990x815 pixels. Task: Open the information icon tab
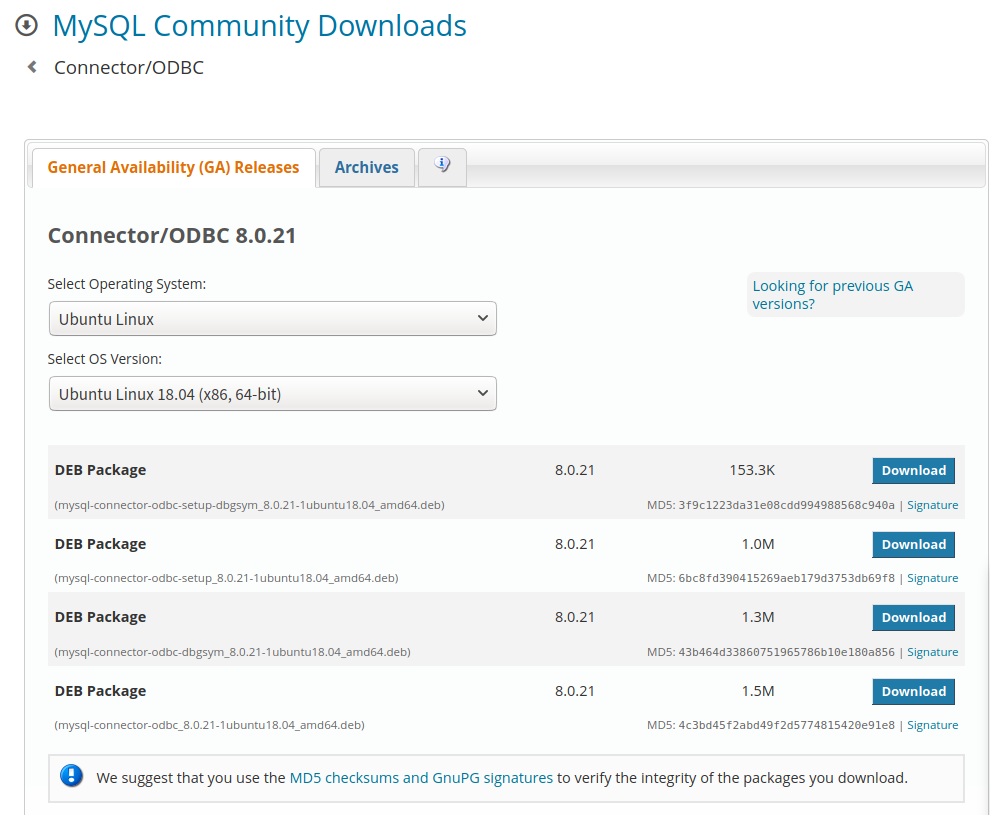point(443,167)
